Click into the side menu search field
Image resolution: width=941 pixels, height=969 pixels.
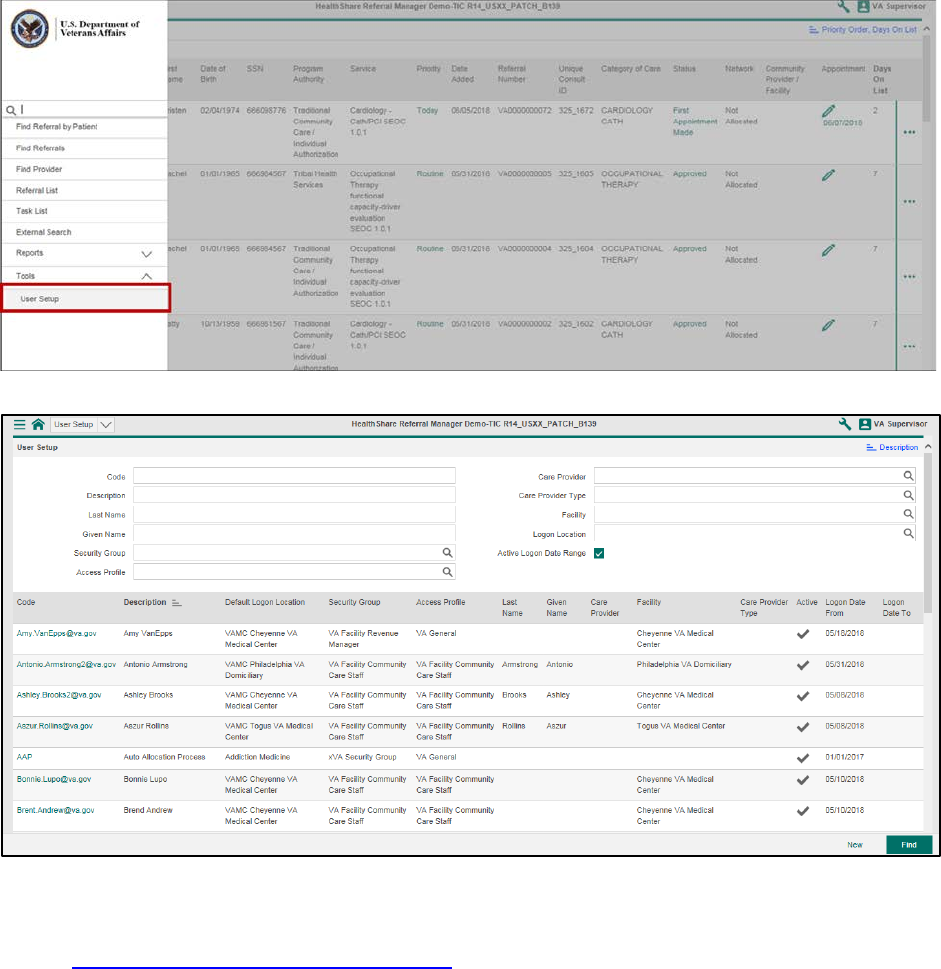[x=93, y=110]
